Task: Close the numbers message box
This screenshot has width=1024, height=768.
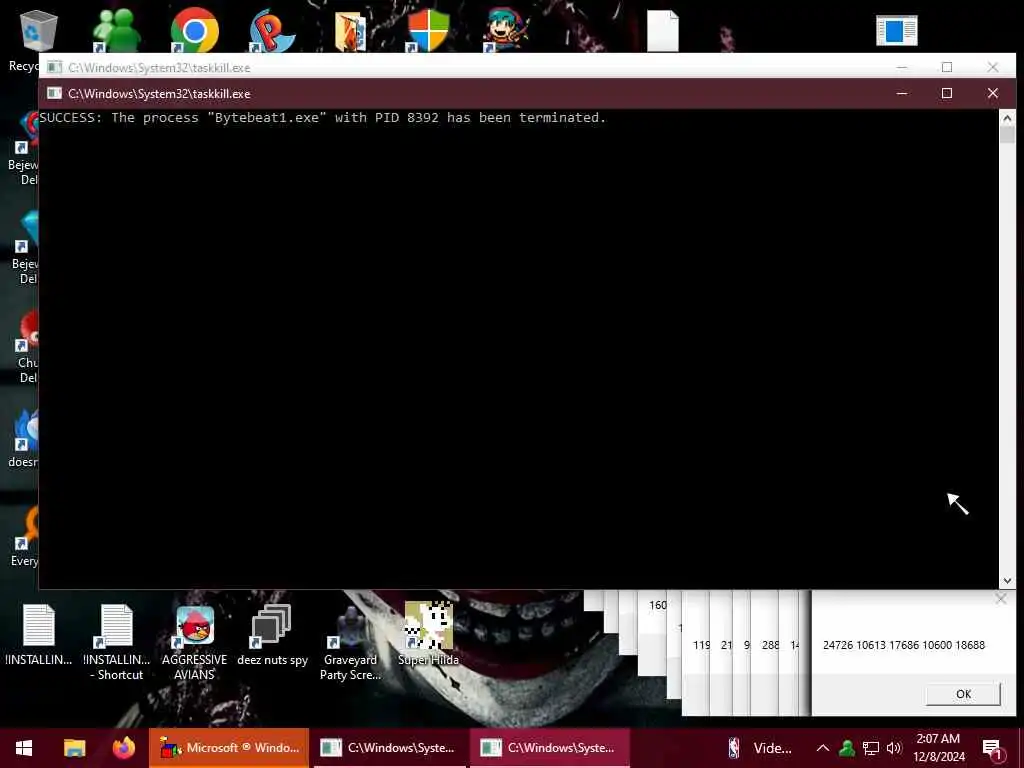Action: coord(1000,598)
